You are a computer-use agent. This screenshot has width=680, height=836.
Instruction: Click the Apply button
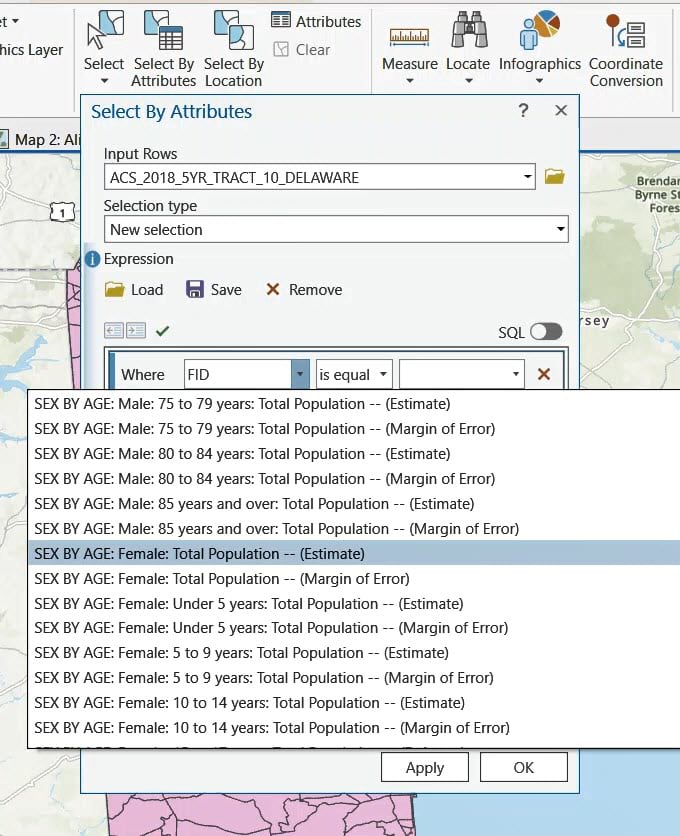coord(425,767)
